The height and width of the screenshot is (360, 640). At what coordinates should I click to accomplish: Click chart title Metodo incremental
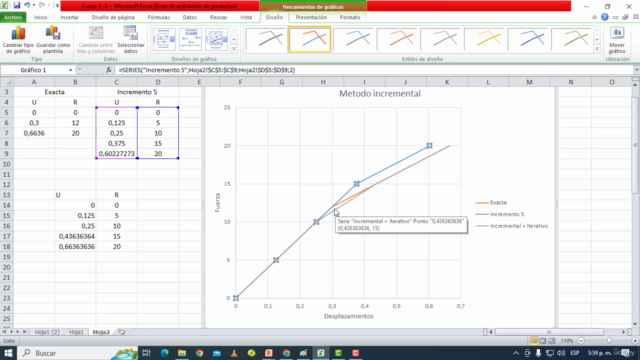[x=380, y=93]
